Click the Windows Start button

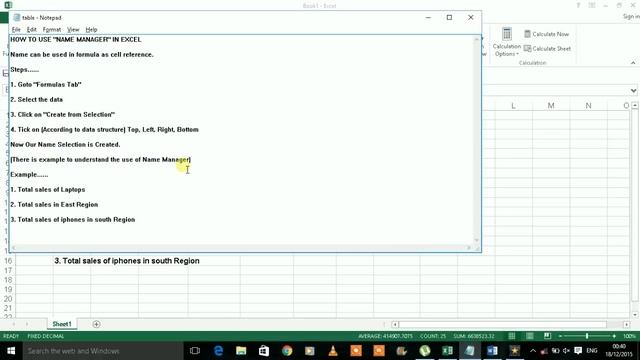tap(11, 351)
